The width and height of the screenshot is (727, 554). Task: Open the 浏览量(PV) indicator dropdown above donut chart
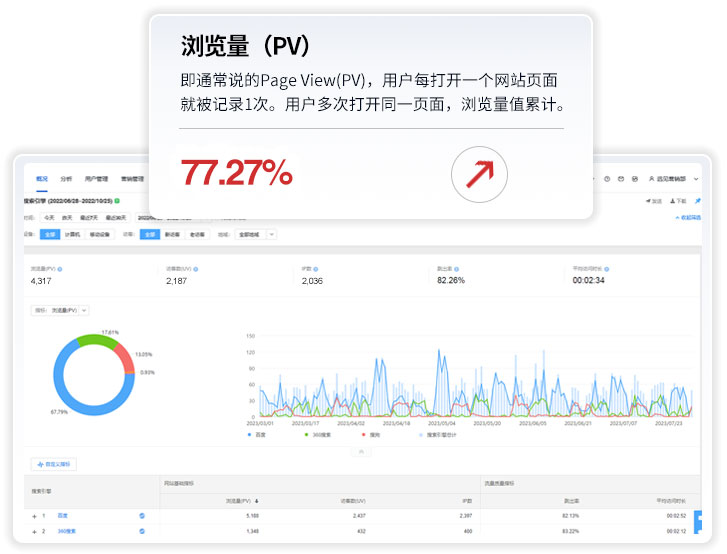point(69,311)
